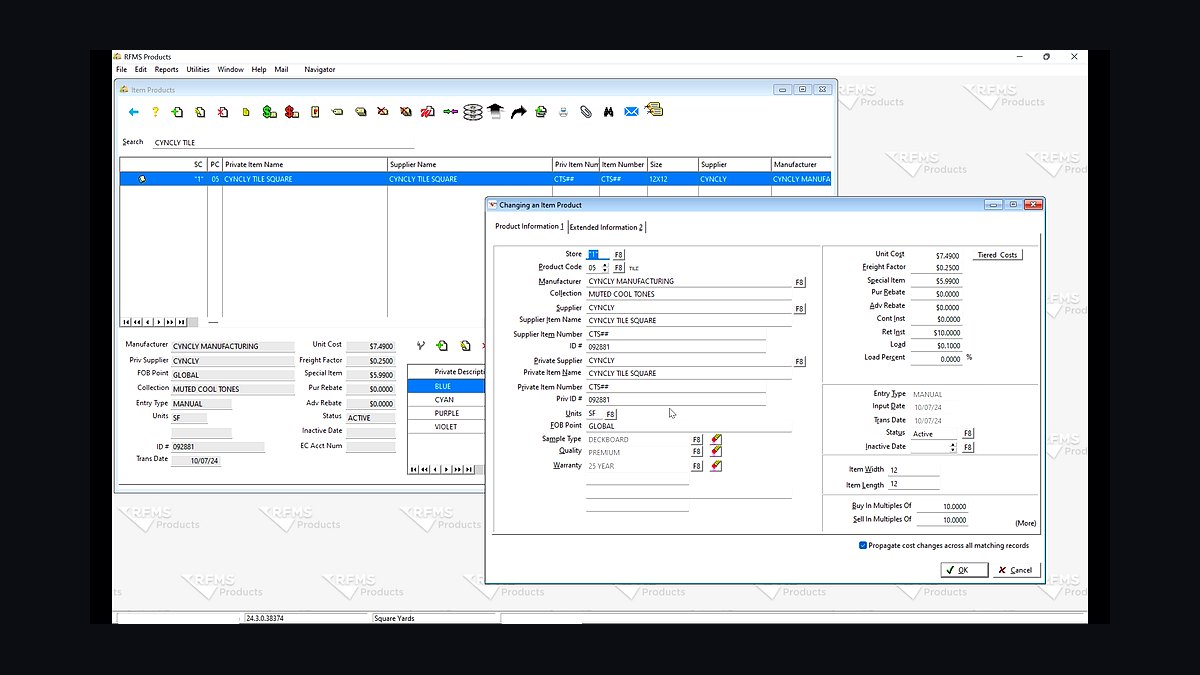Screen dimensions: 1200x675
Task: Click the green-purple arrows merge toolbar icon
Action: [450, 112]
